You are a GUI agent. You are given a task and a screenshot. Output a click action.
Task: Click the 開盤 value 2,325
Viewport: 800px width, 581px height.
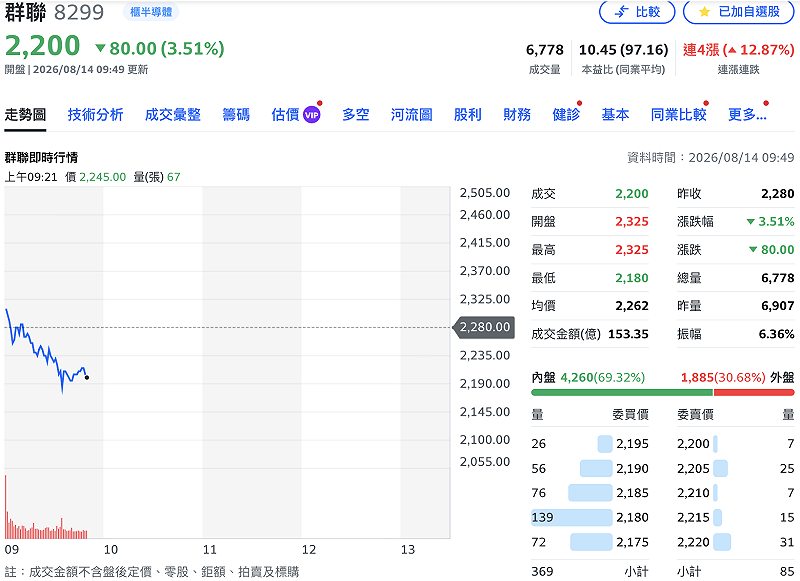tap(632, 221)
